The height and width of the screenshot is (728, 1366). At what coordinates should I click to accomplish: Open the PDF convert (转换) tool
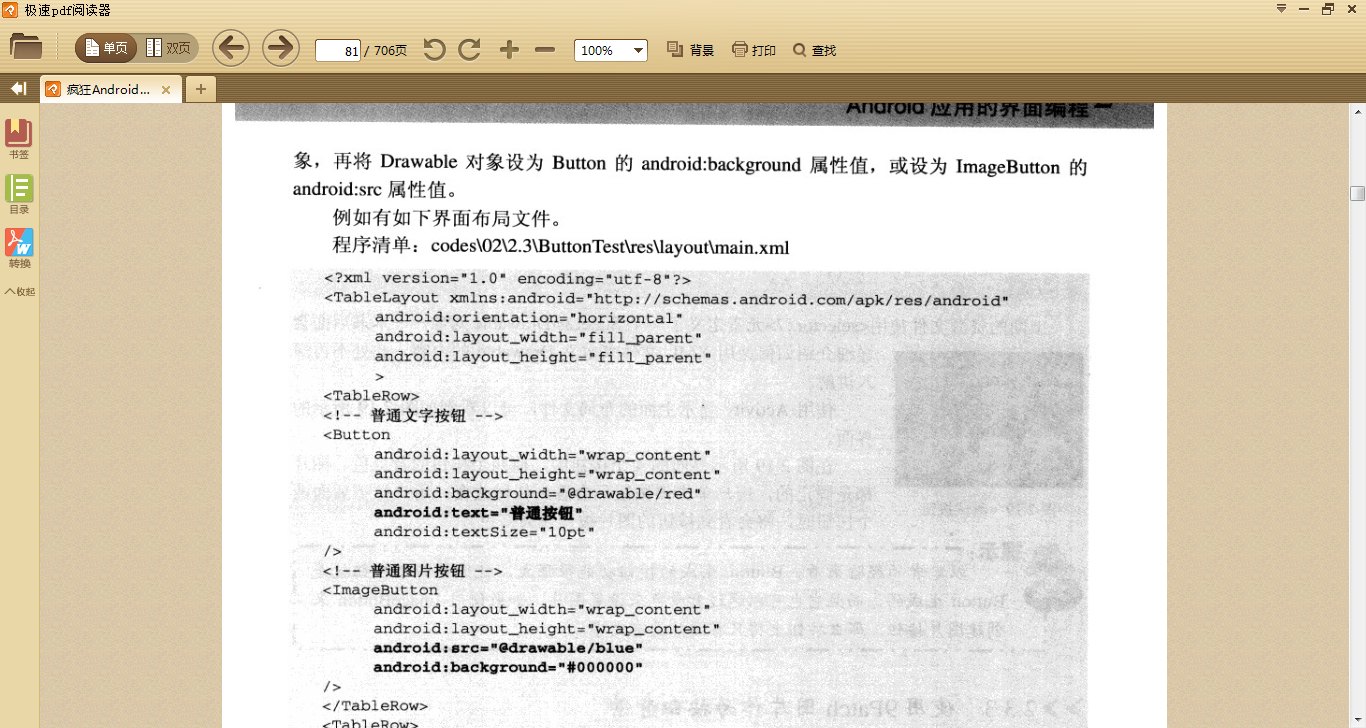tap(19, 248)
